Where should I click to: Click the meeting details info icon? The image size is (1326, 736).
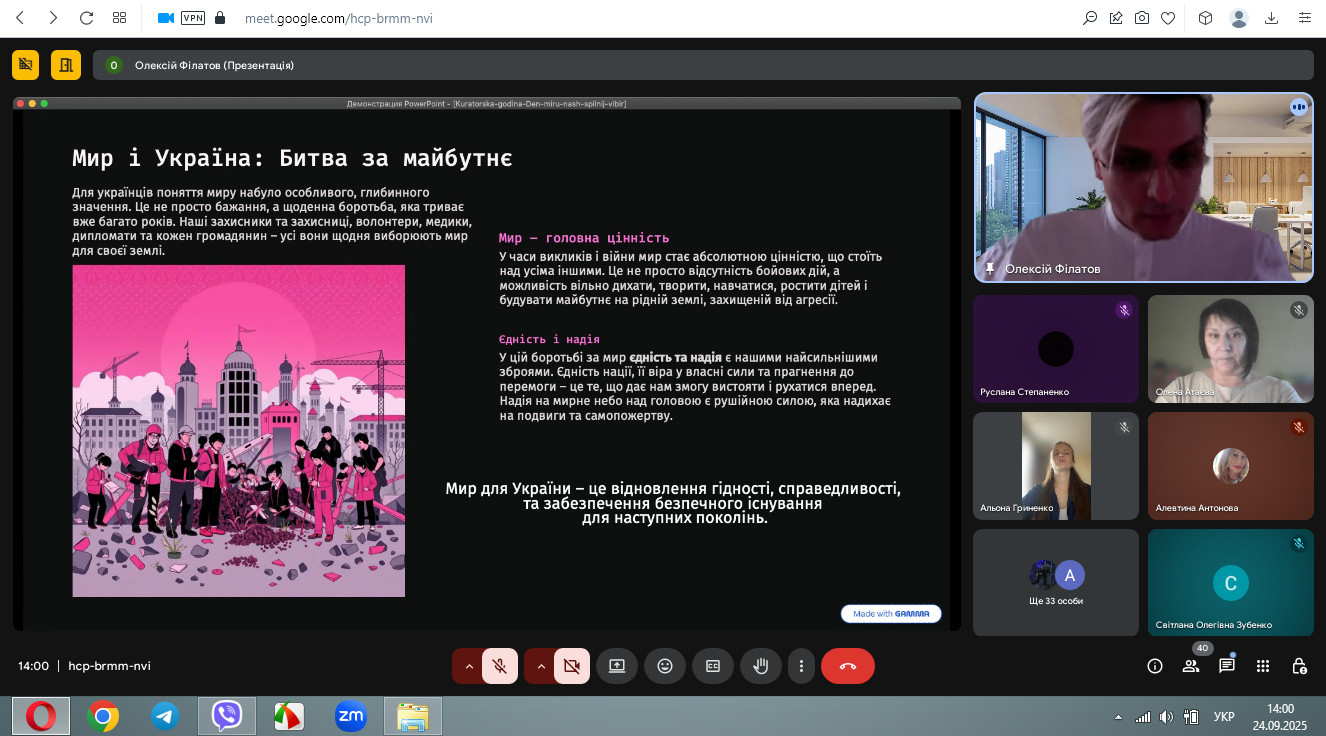(x=1155, y=666)
